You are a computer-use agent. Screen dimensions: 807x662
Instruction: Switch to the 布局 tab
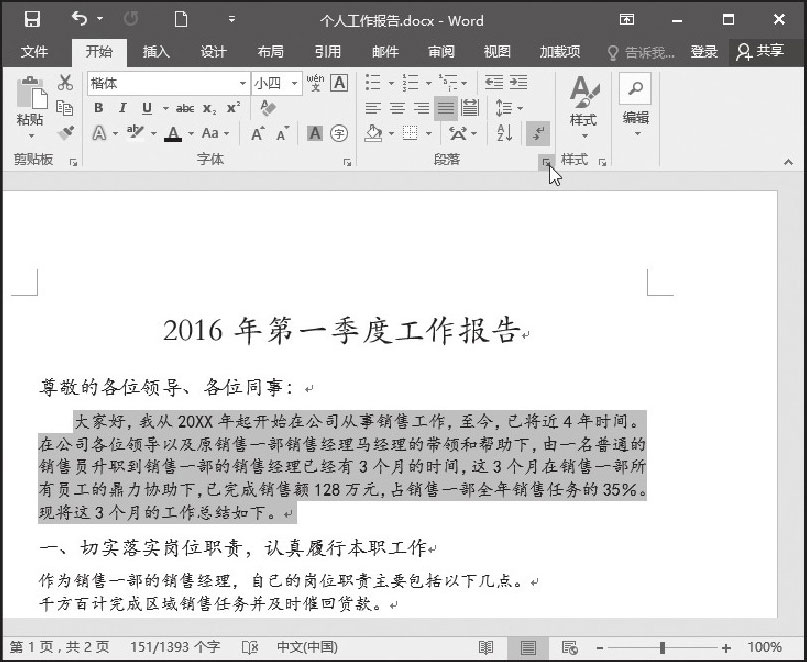coord(271,51)
